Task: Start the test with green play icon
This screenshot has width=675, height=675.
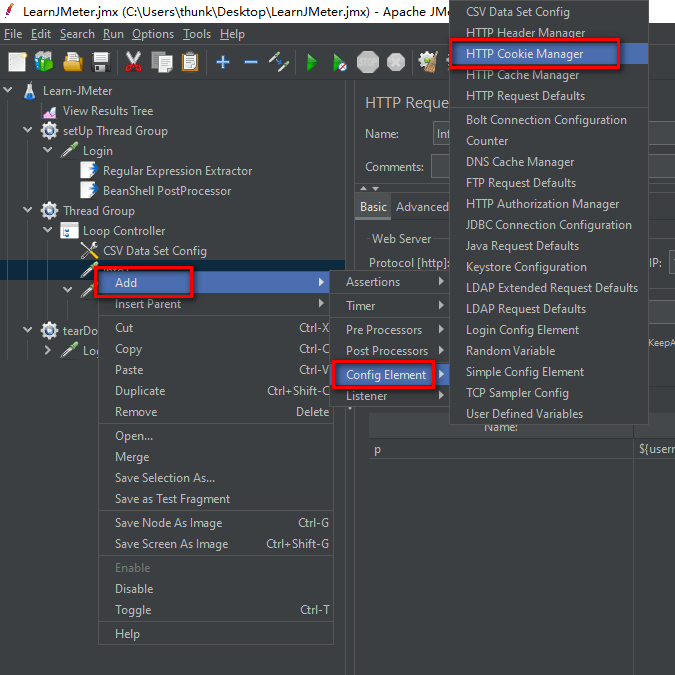Action: pyautogui.click(x=312, y=62)
